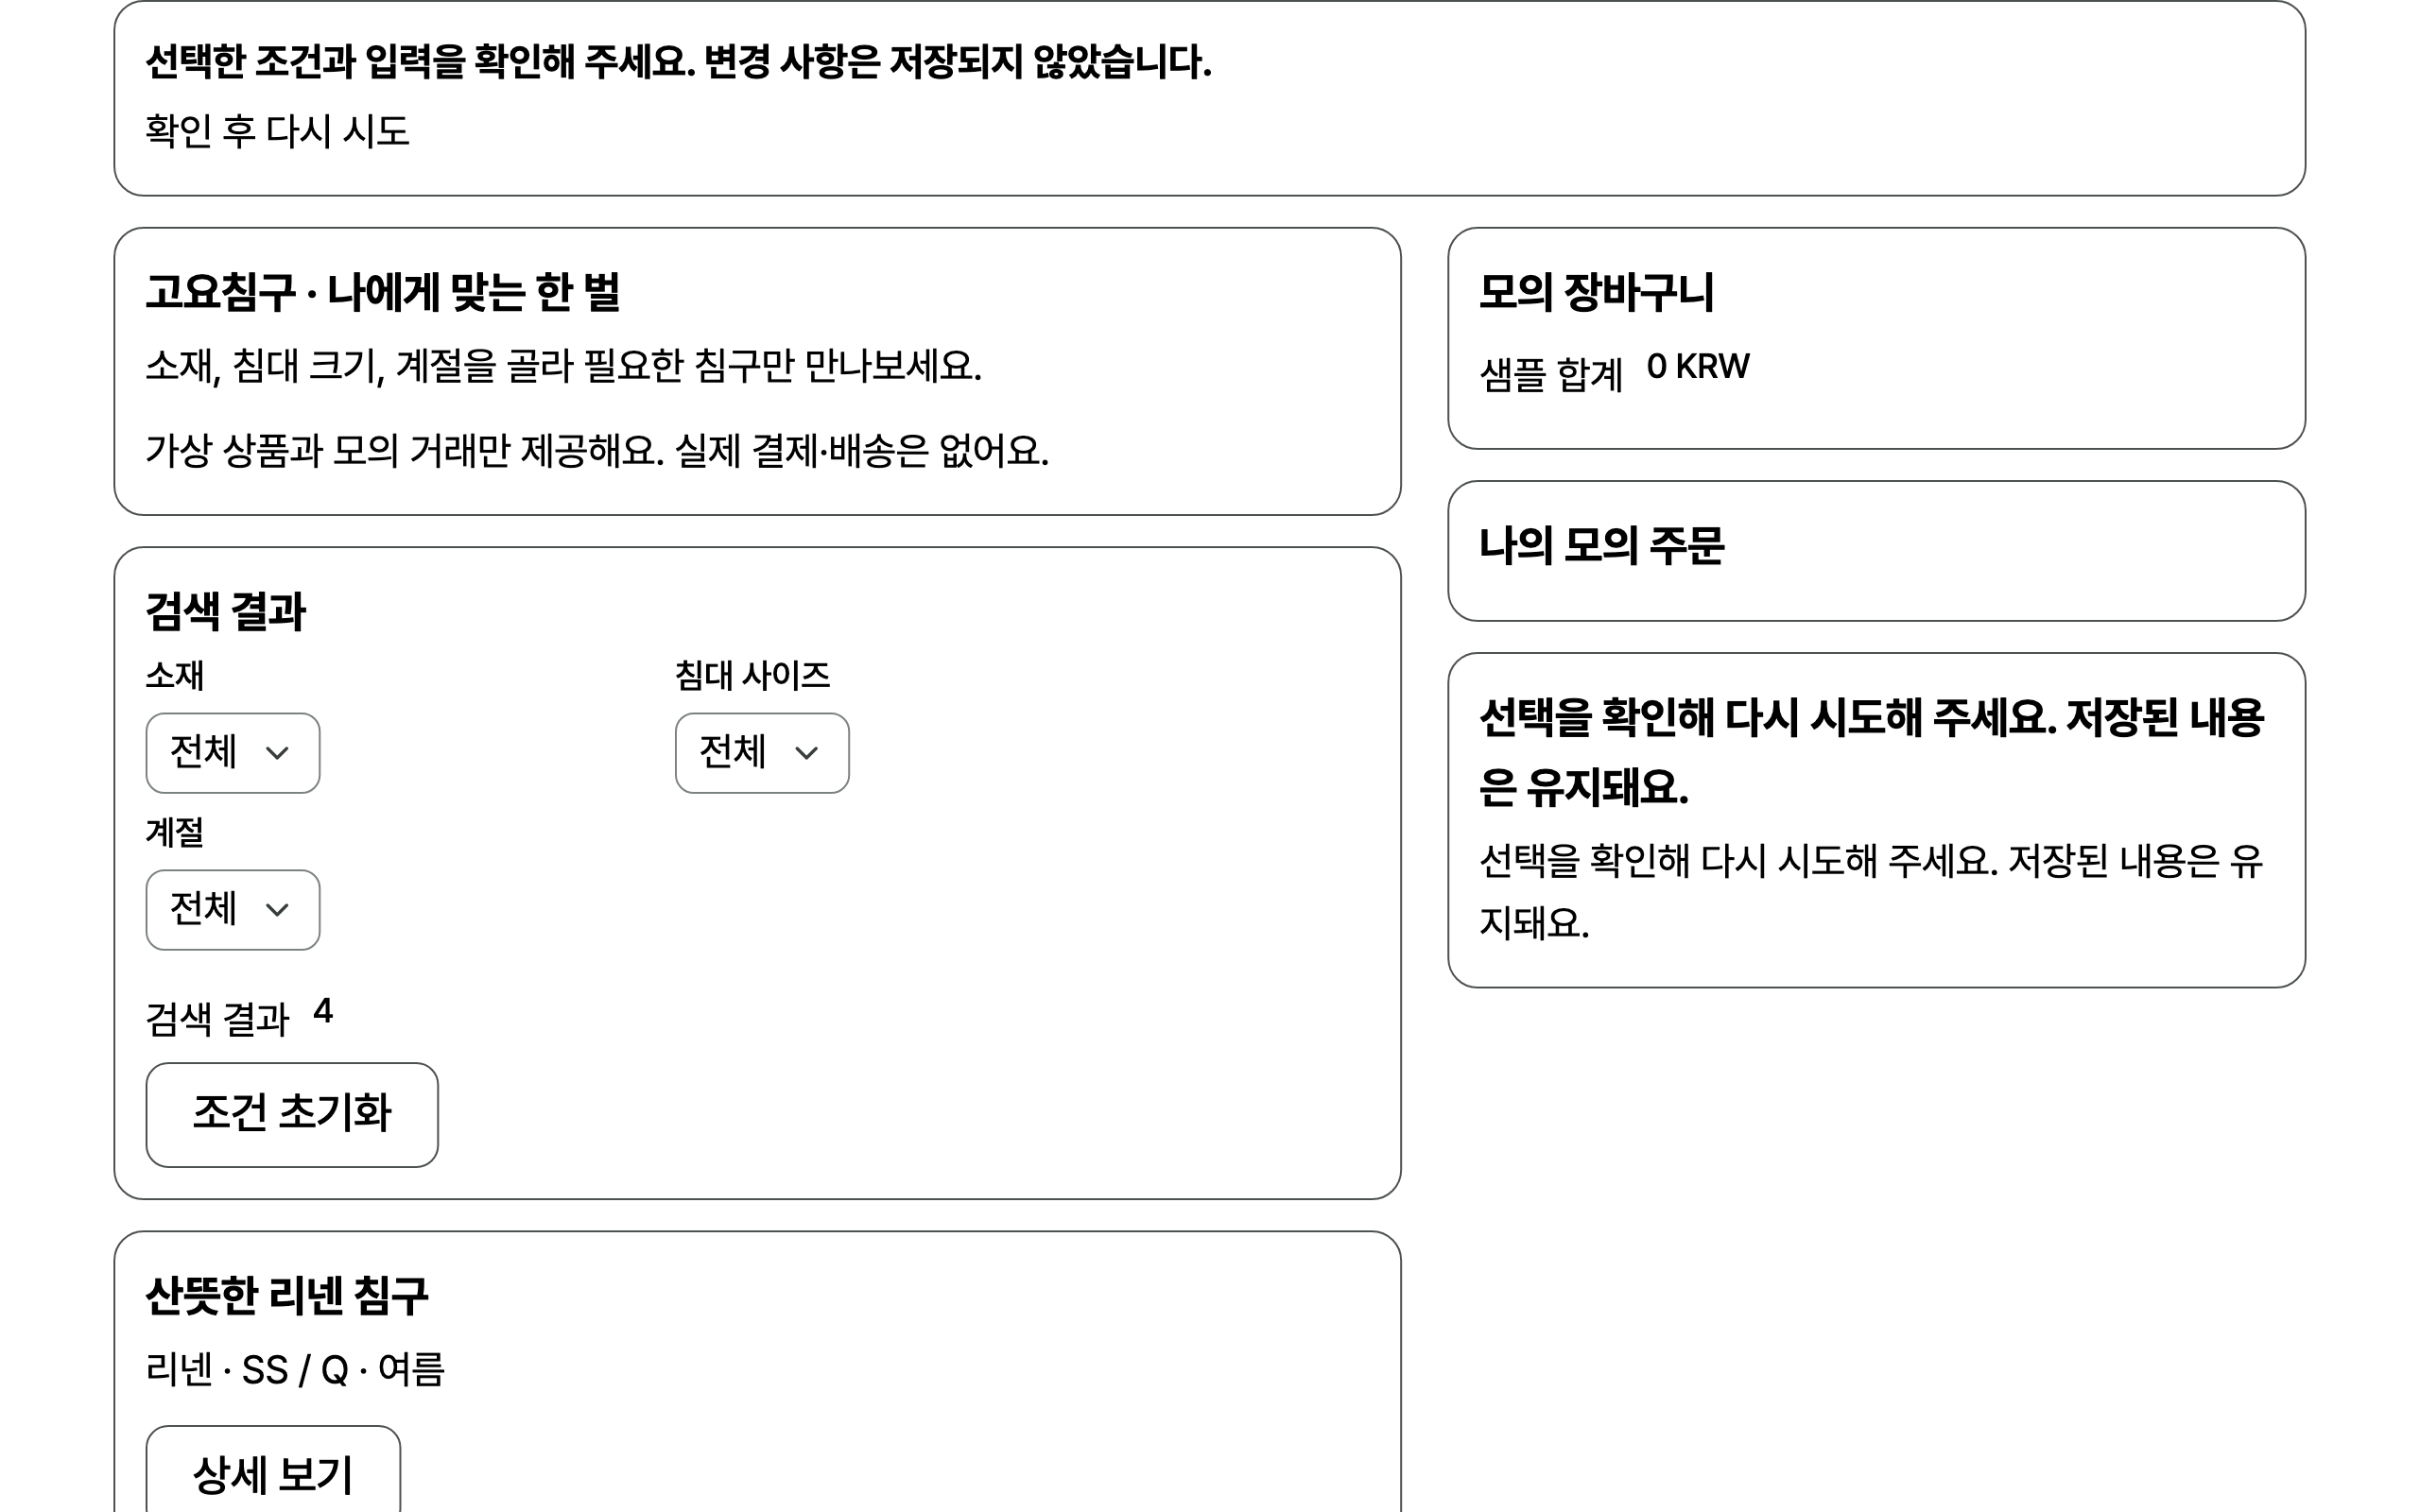Screen dimensions: 2420x1512
Task: Select the 나의 모의 주문 heading
Action: (1602, 546)
